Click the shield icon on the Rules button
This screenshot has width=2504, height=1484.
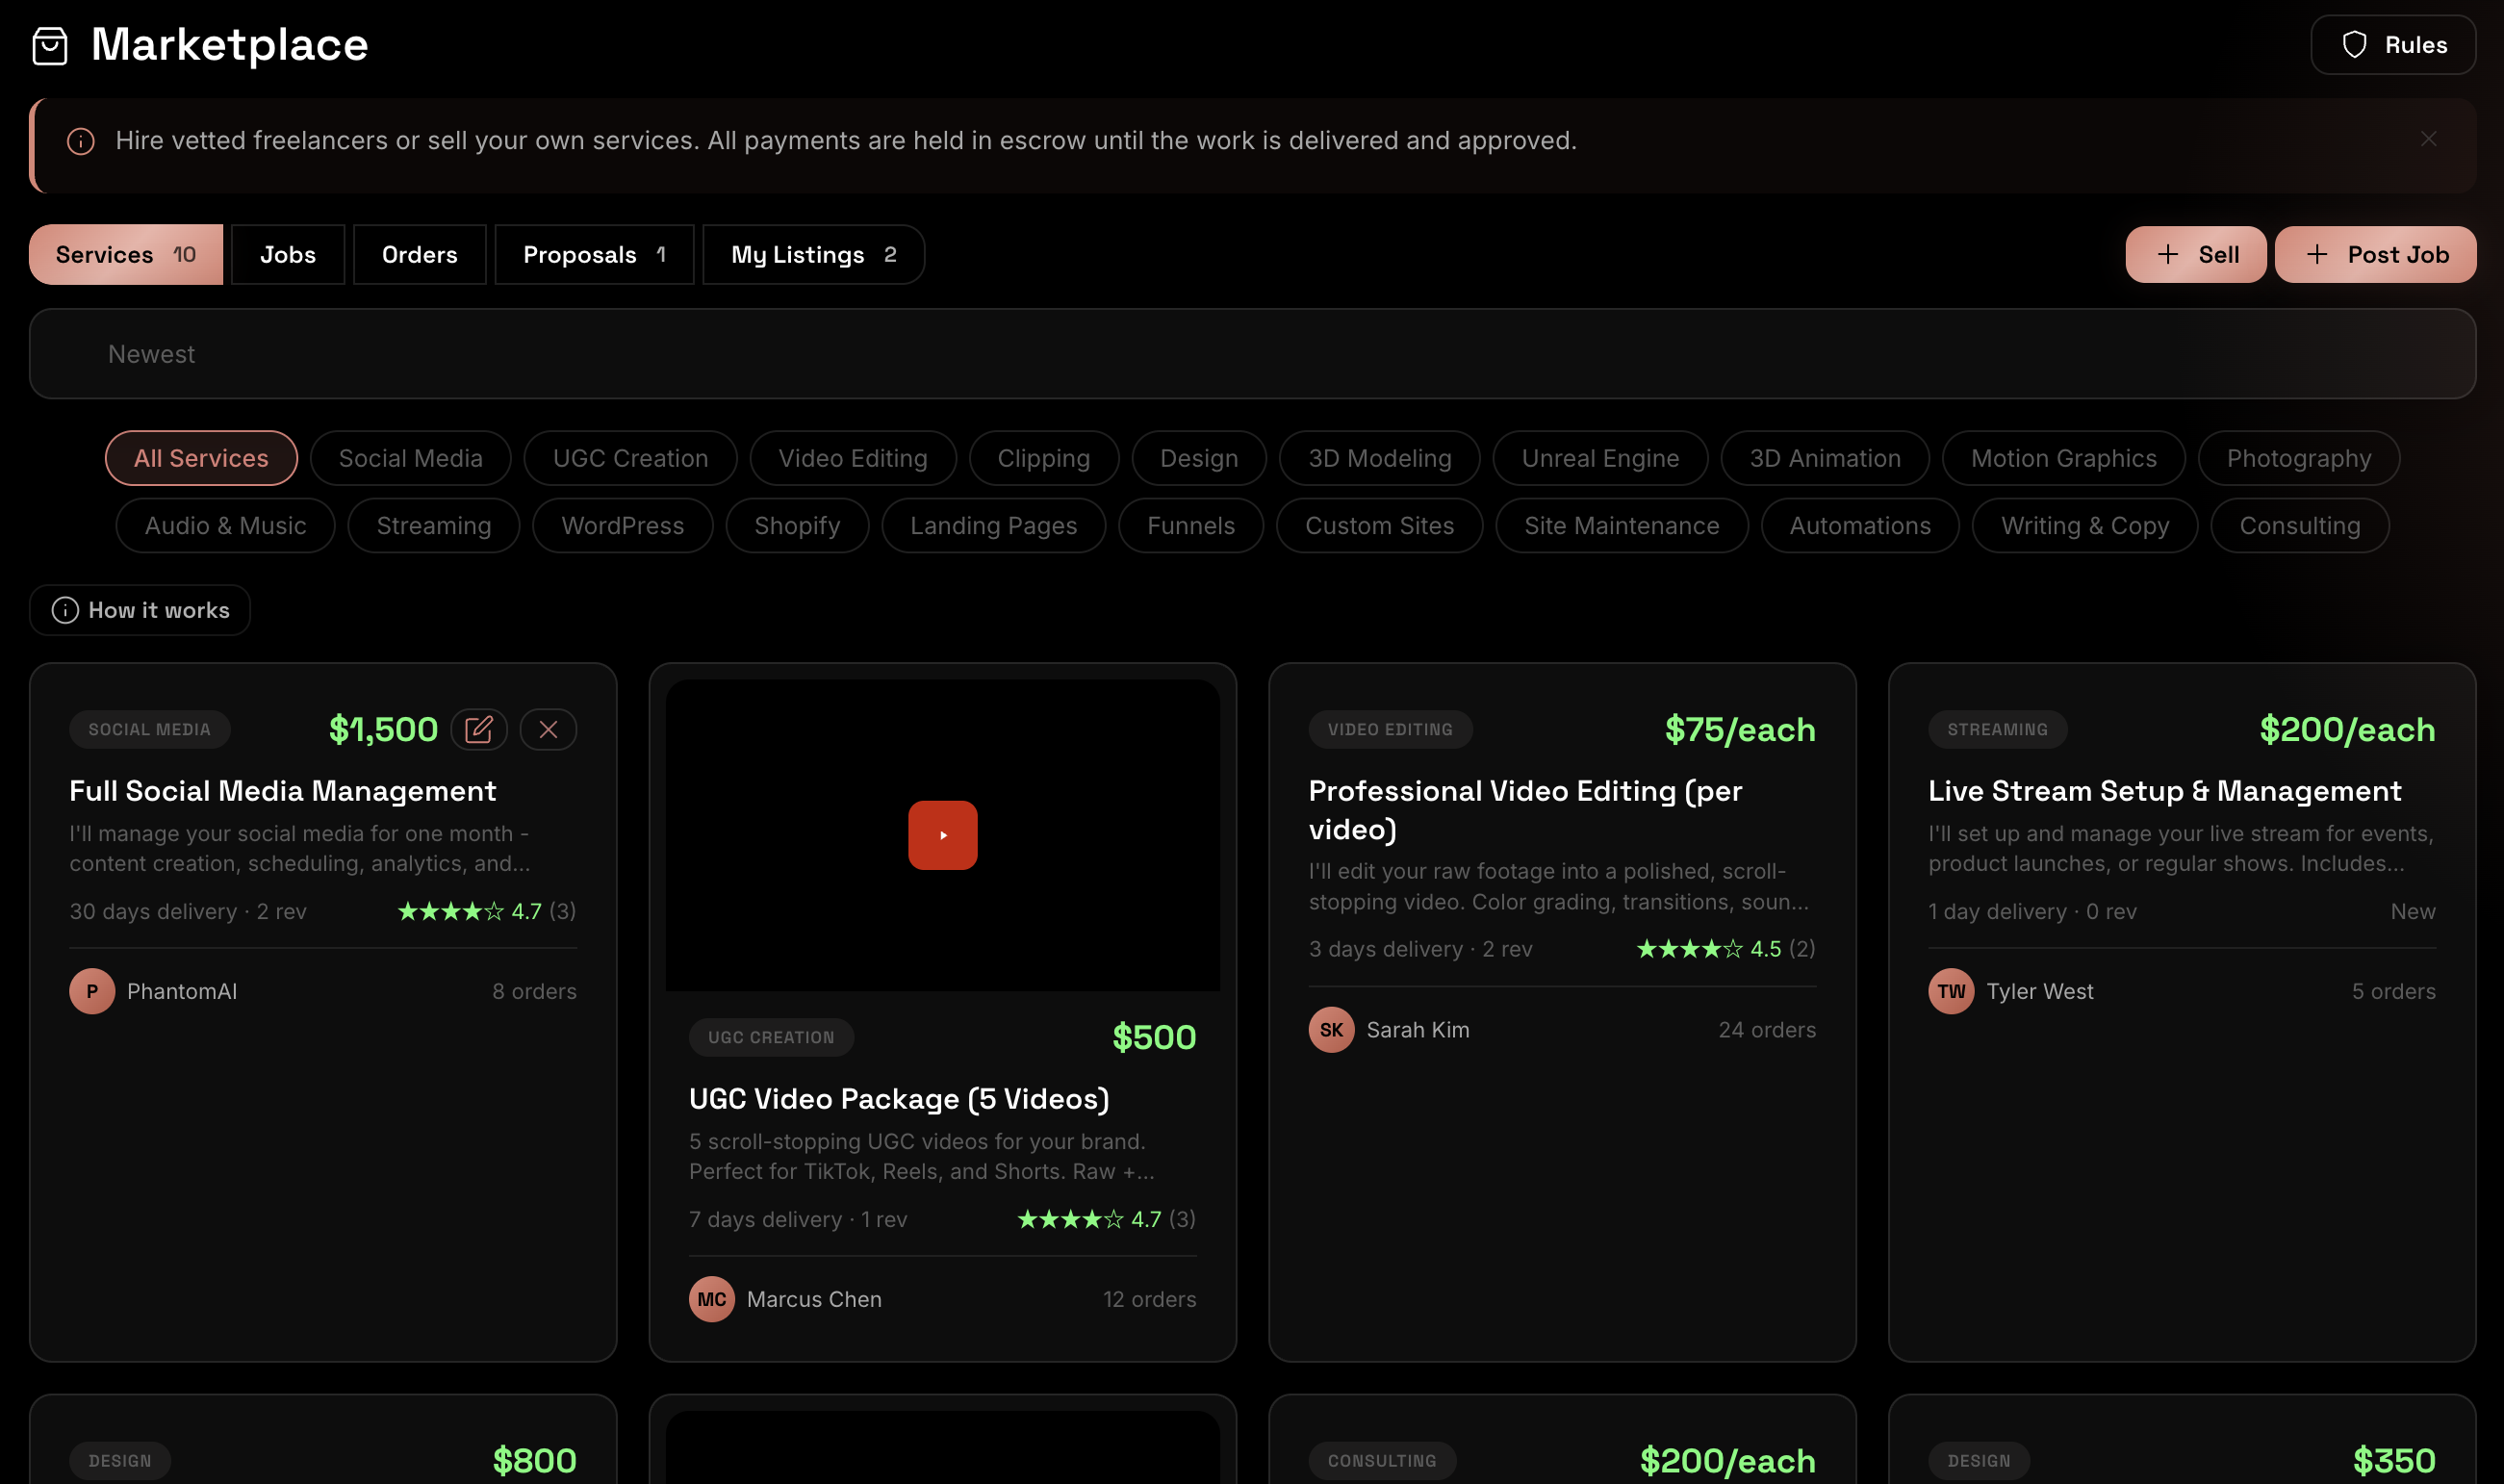click(2355, 44)
